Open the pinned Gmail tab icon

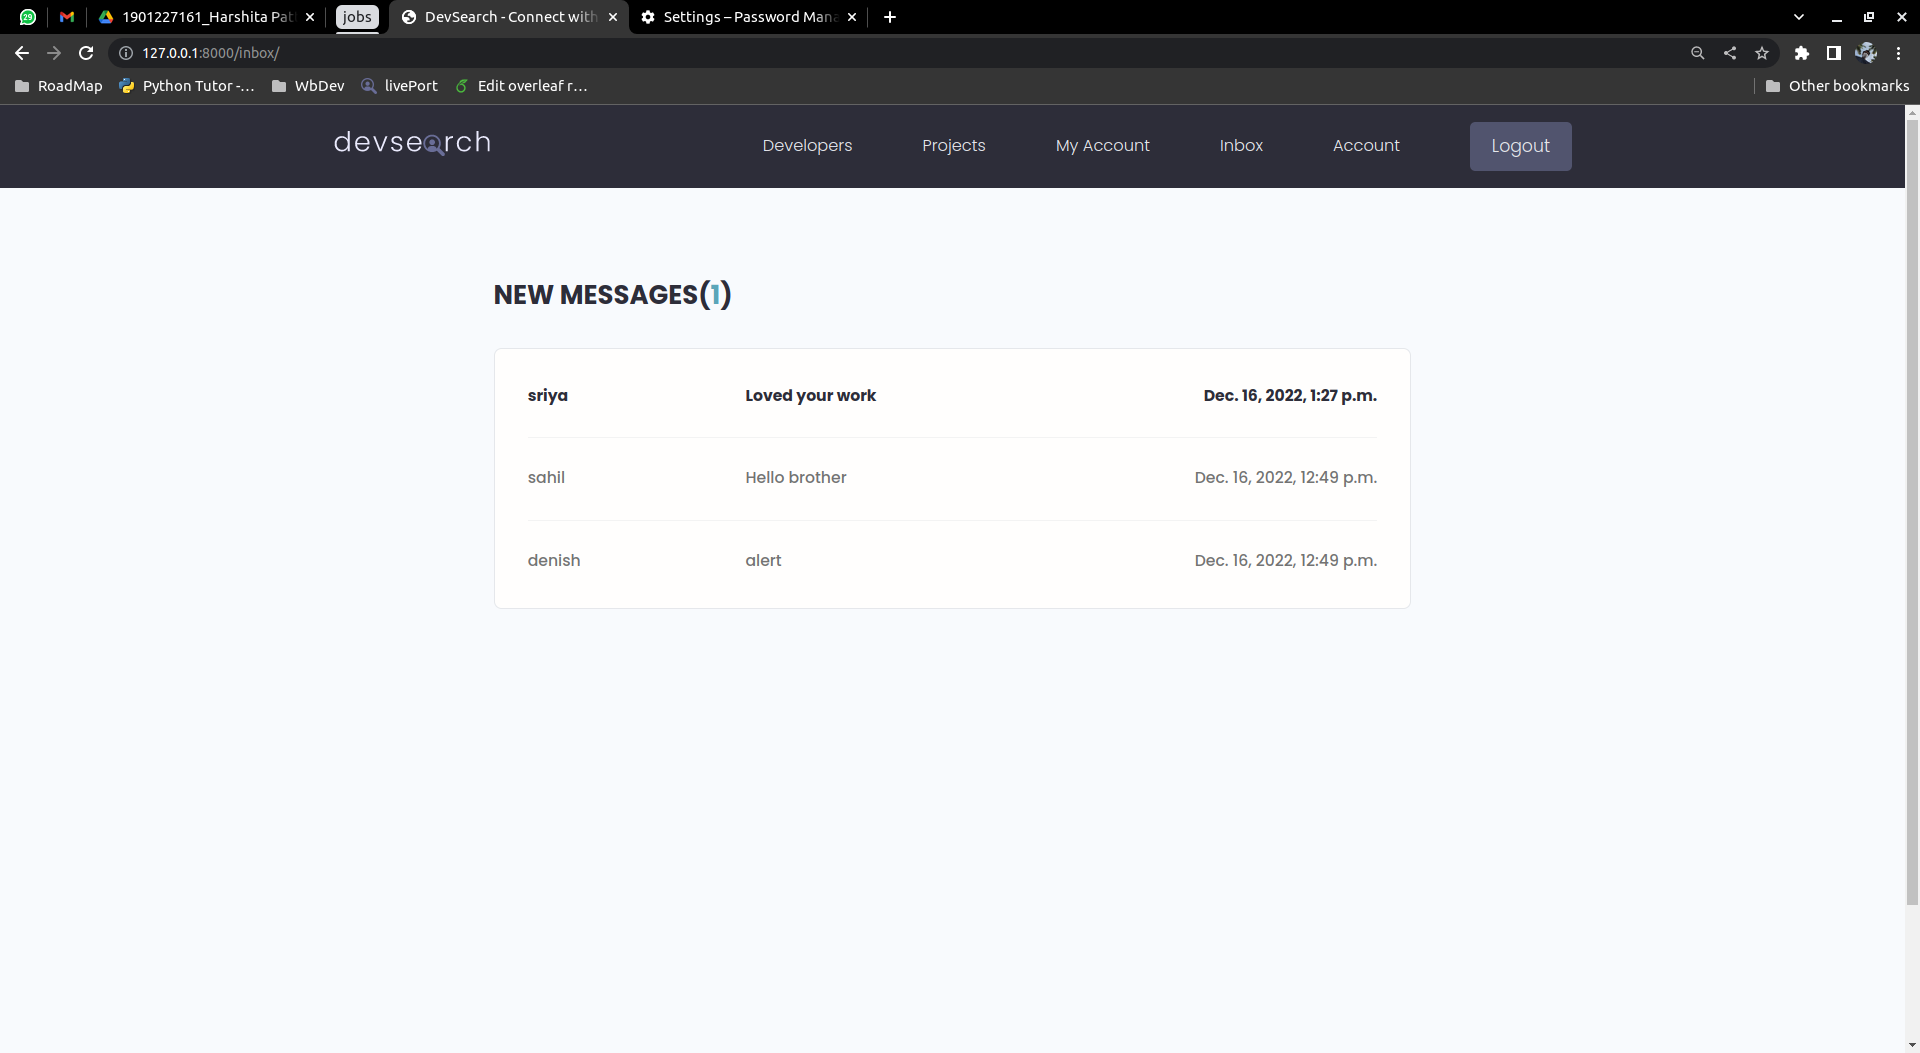click(66, 16)
